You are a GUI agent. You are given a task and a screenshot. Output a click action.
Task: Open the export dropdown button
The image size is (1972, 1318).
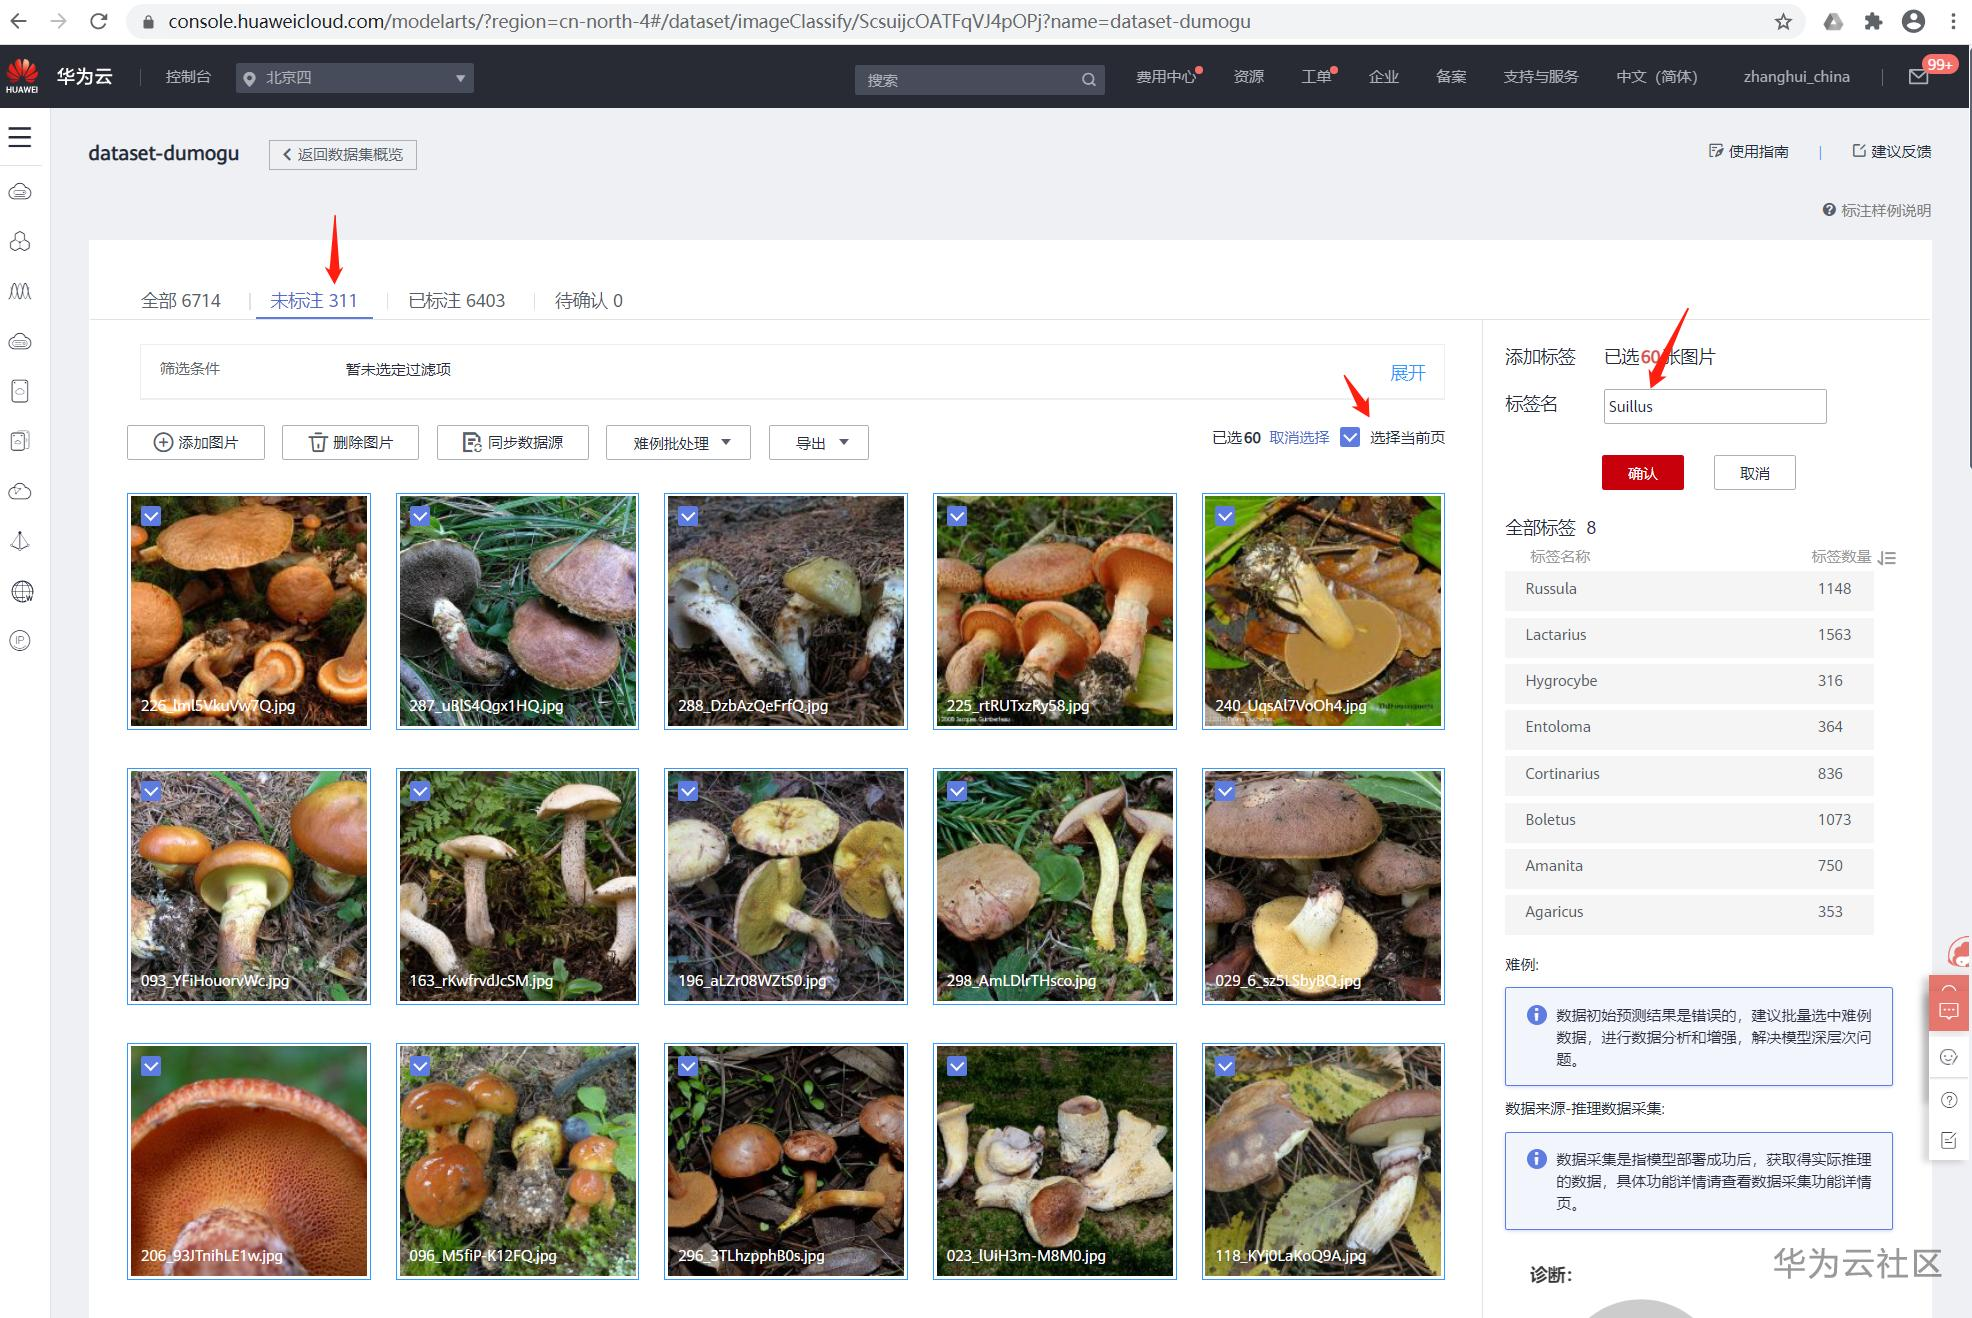tap(818, 443)
